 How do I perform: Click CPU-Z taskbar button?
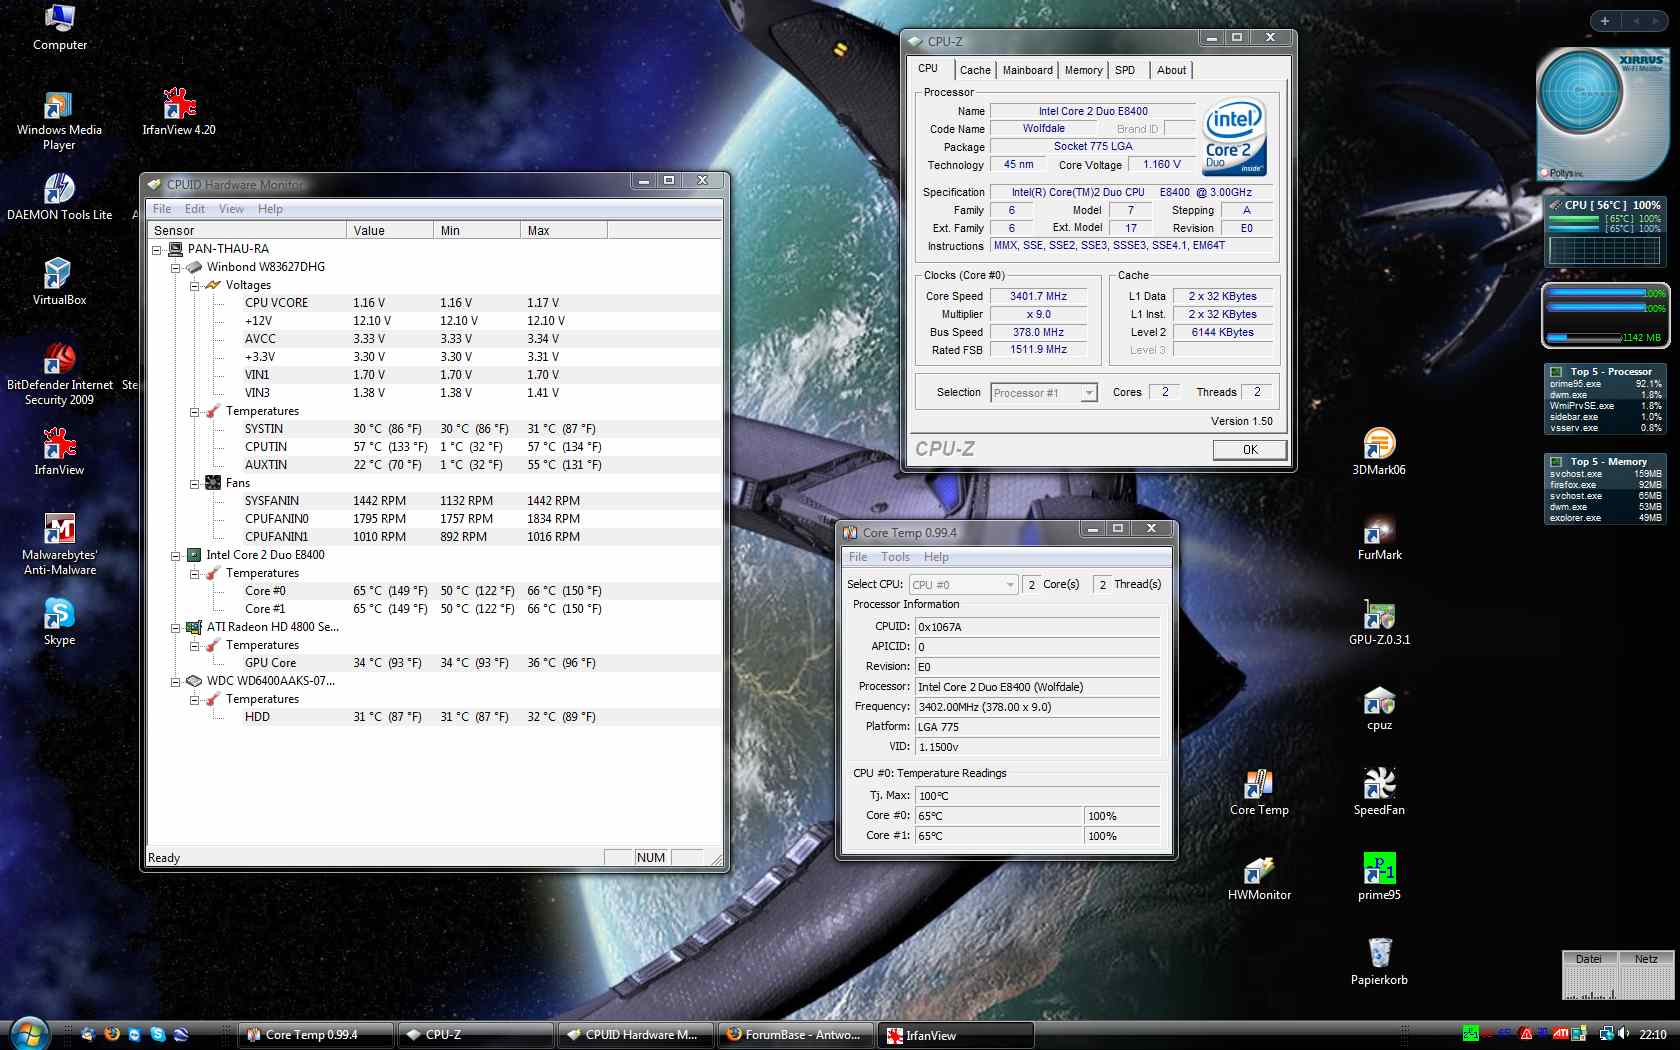[476, 1035]
